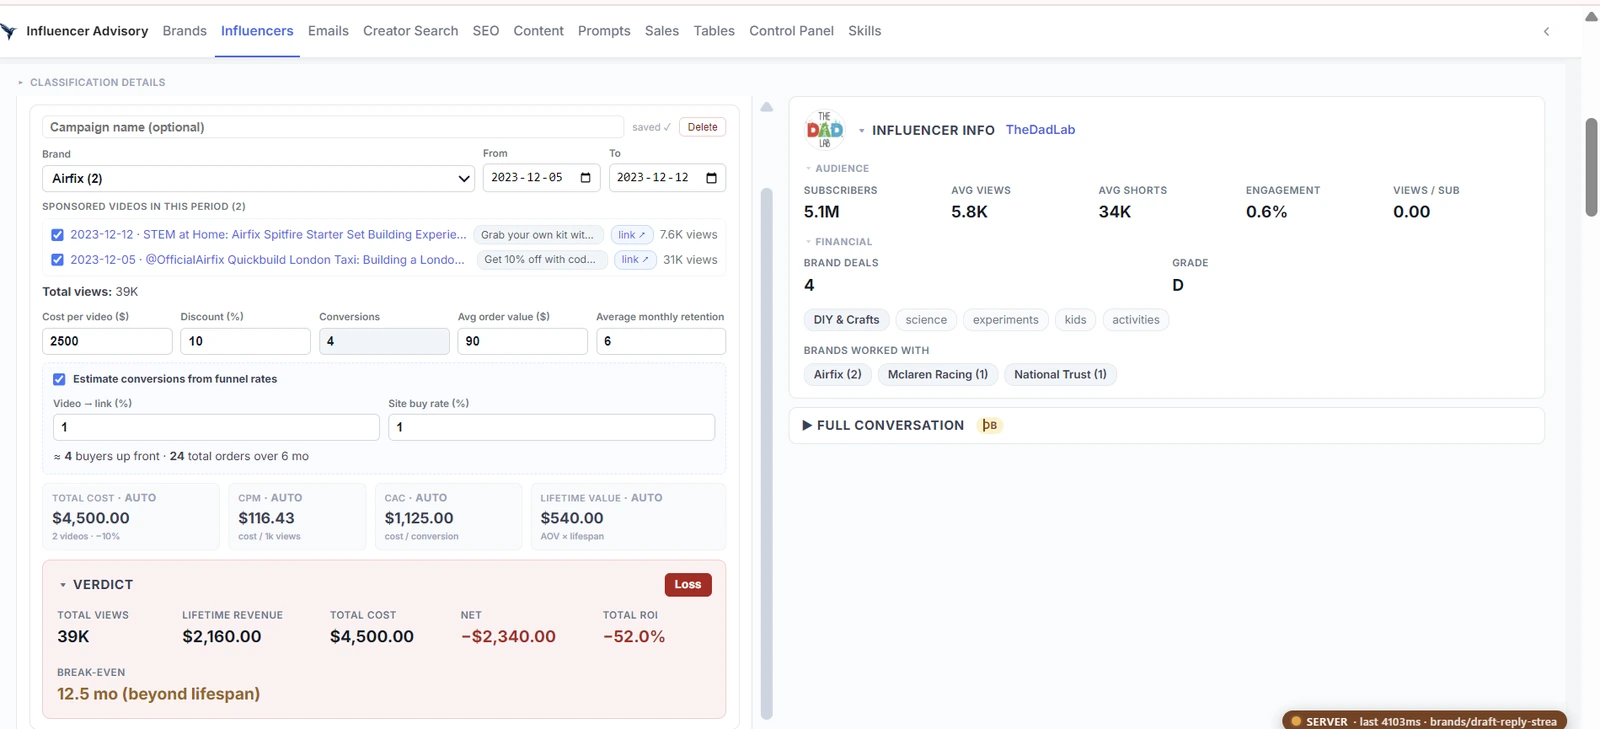Screen dimensions: 1600x729
Task: Open the Content tab
Action: (539, 31)
